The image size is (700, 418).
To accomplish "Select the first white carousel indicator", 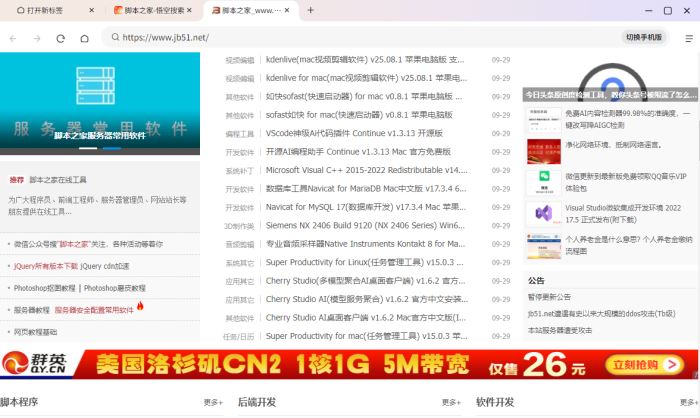I will tap(88, 148).
